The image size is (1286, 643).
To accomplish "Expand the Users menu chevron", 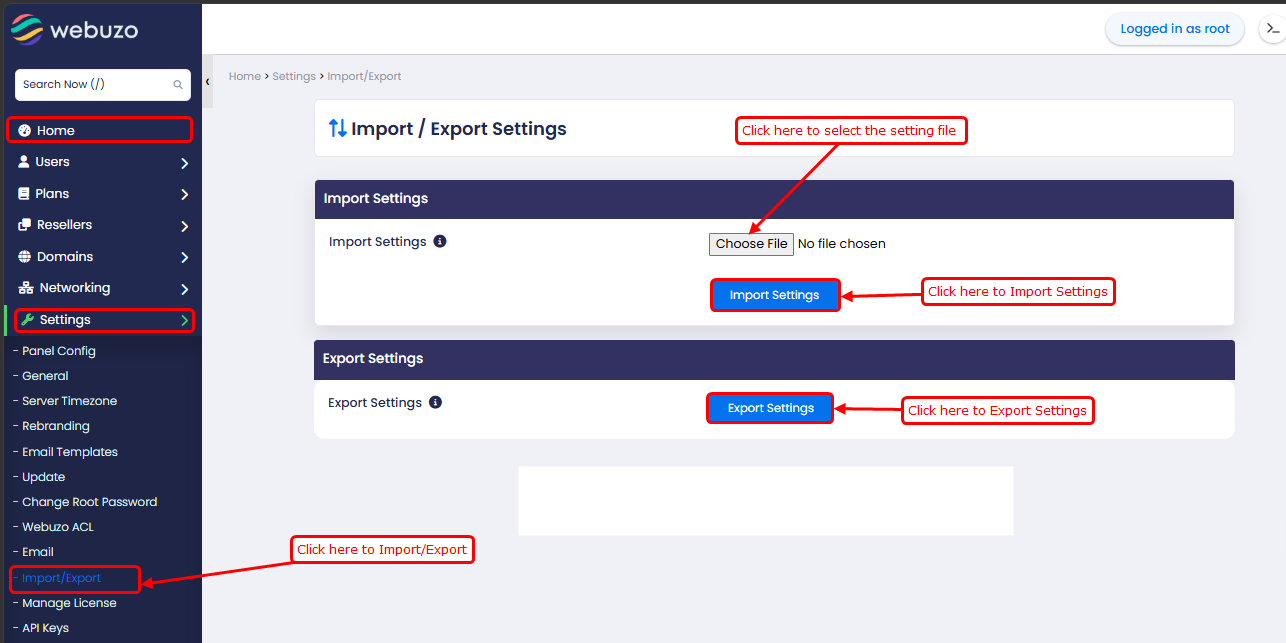I will (x=184, y=163).
